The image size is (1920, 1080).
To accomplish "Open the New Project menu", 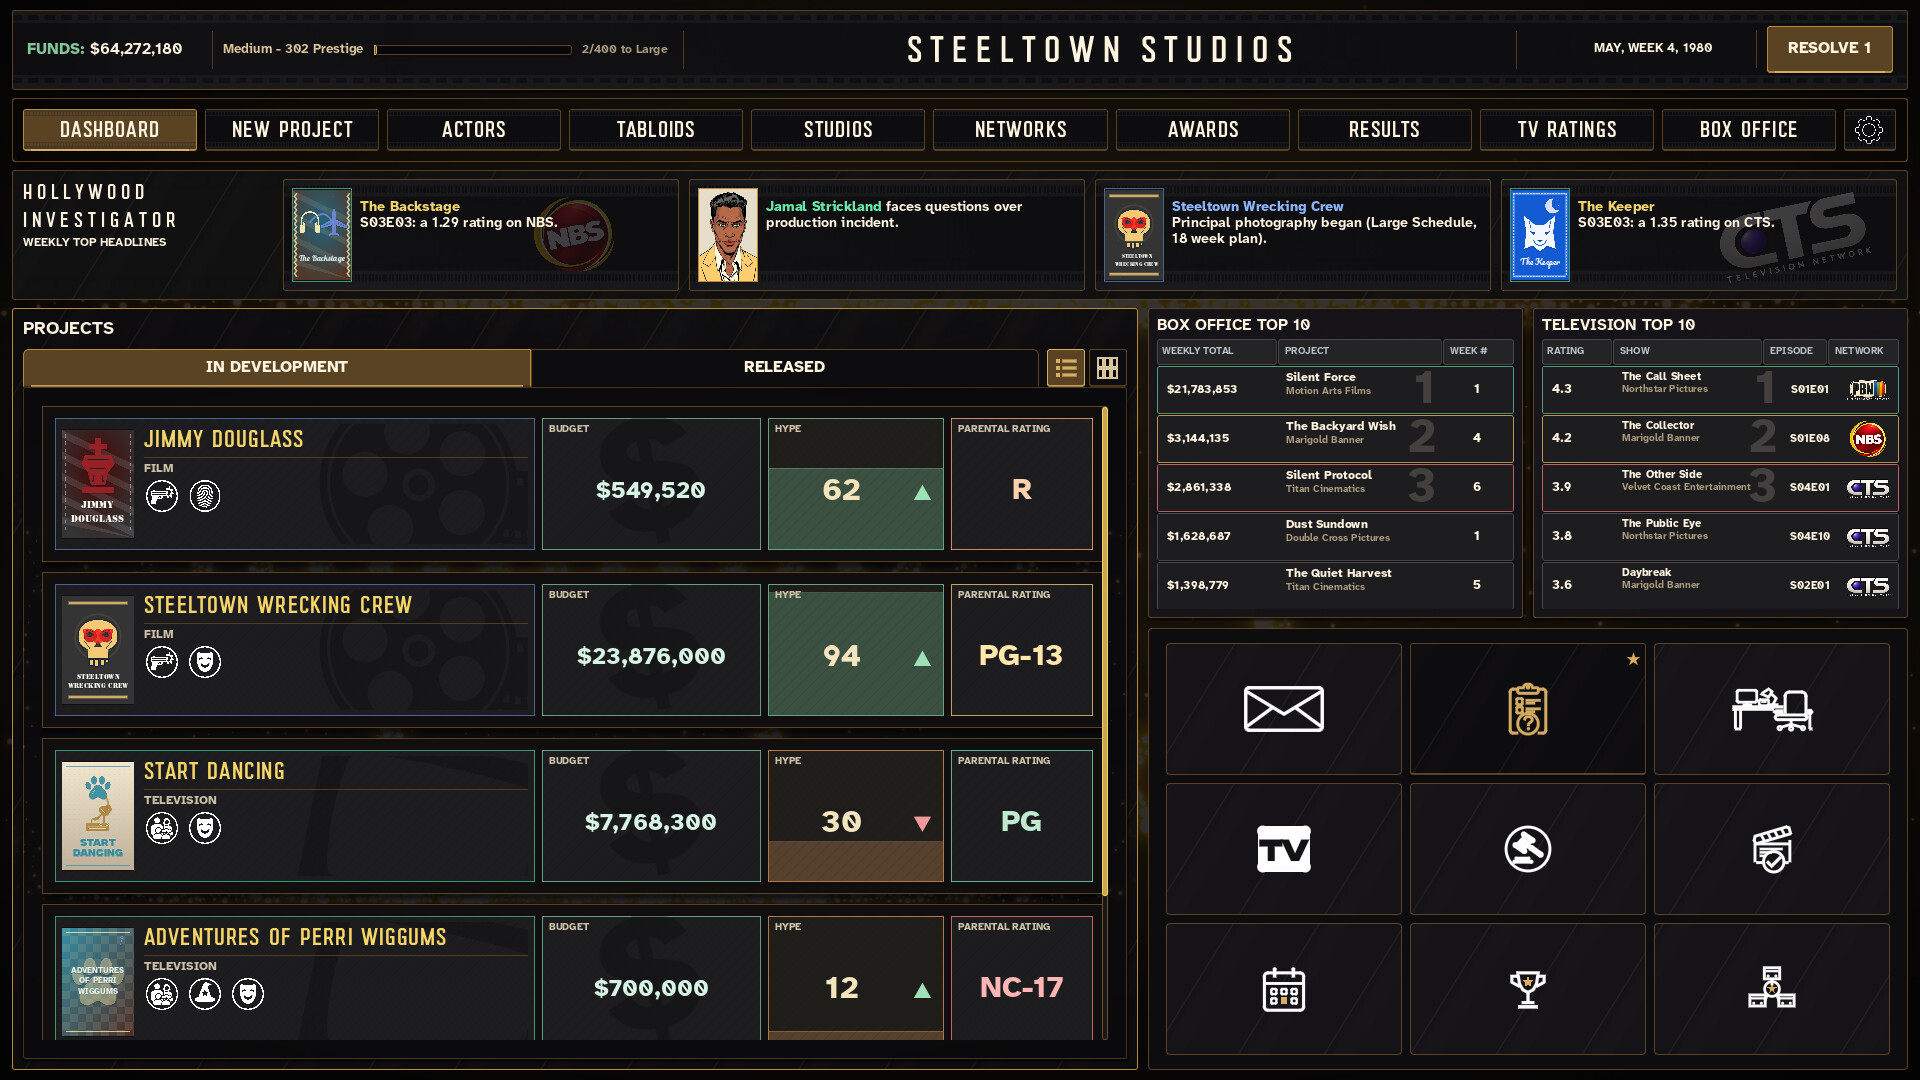I will click(x=292, y=130).
